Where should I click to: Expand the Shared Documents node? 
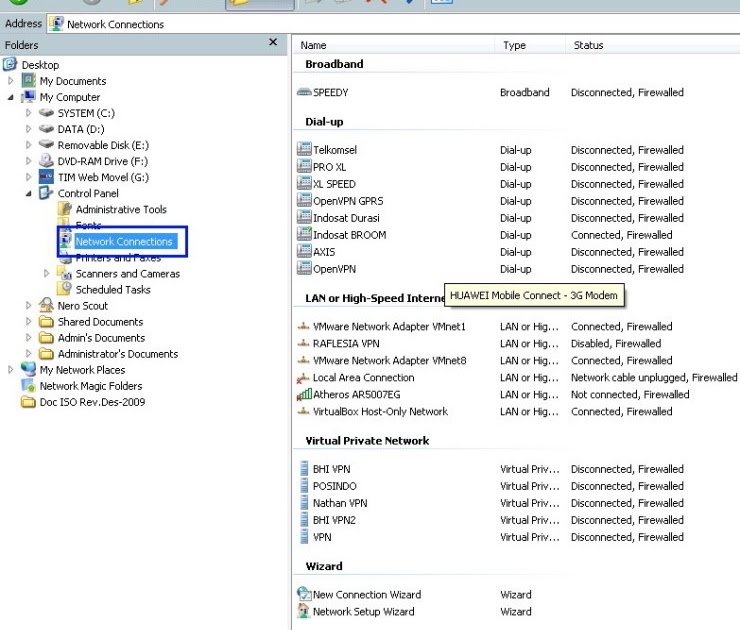28,321
